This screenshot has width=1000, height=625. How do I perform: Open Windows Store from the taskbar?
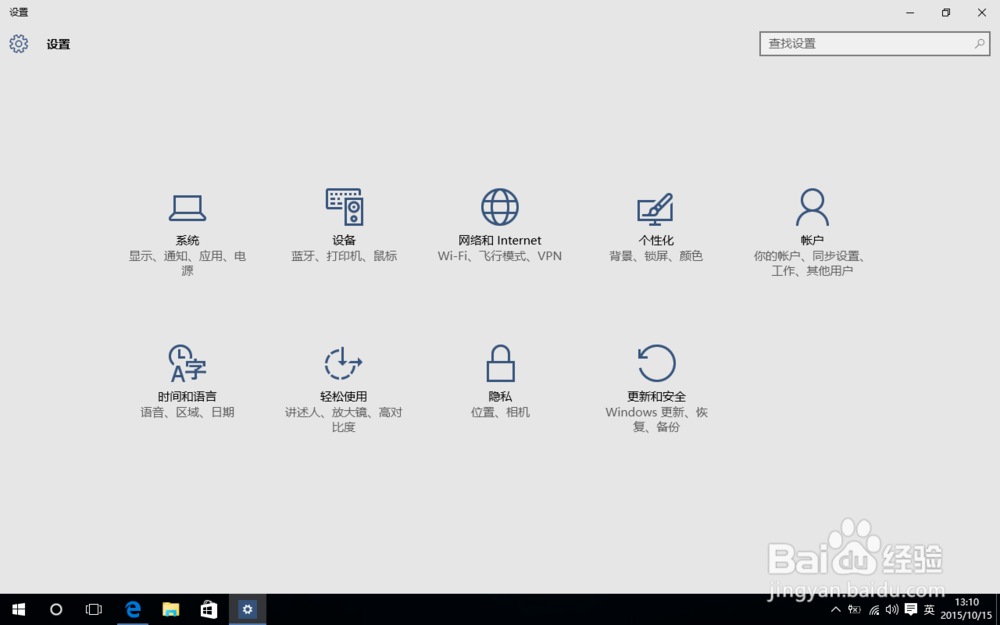[x=208, y=609]
